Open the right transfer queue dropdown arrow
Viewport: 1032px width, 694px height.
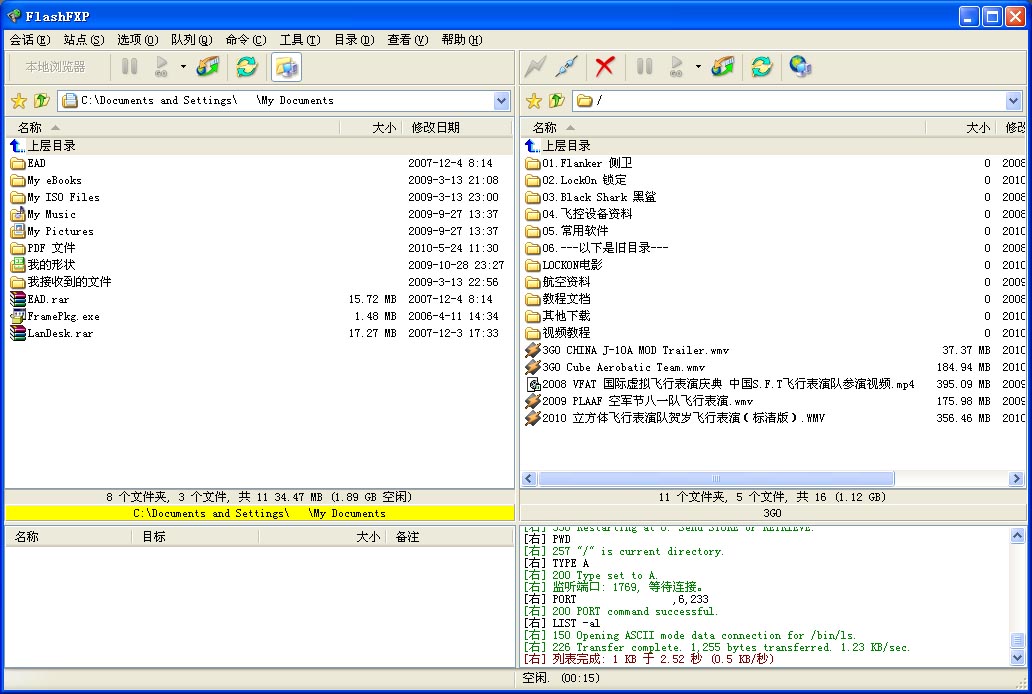coord(698,67)
